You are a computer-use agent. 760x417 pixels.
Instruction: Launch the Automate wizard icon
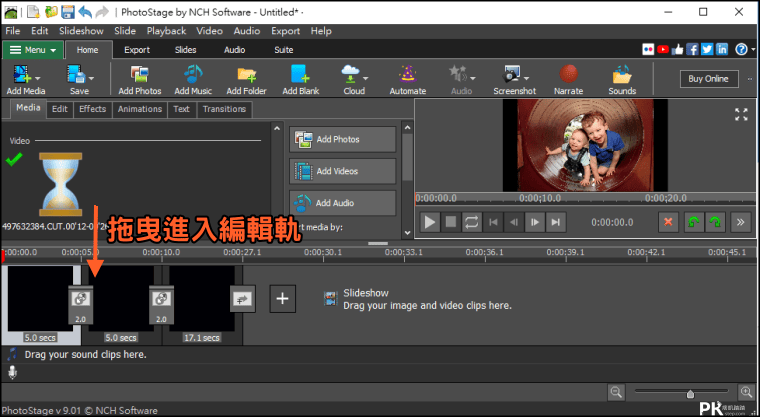click(408, 74)
